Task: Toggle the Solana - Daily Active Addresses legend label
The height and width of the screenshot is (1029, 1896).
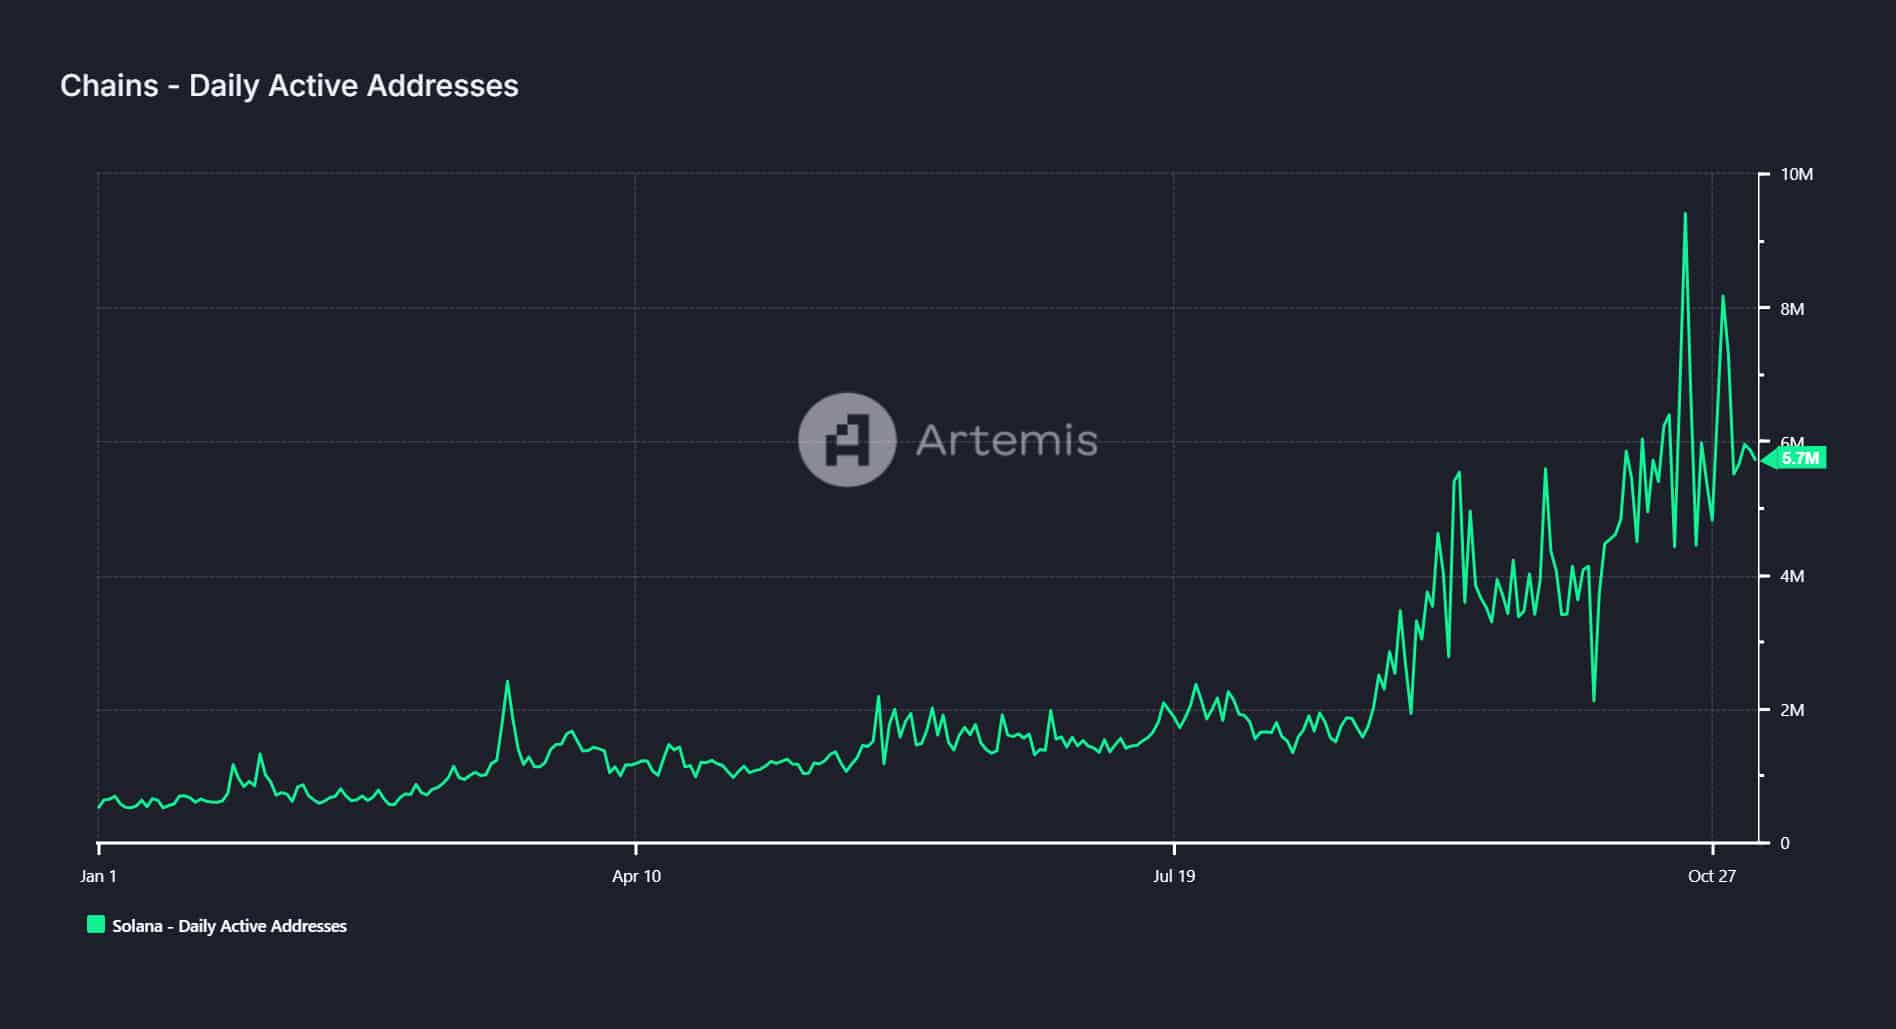Action: [x=229, y=926]
